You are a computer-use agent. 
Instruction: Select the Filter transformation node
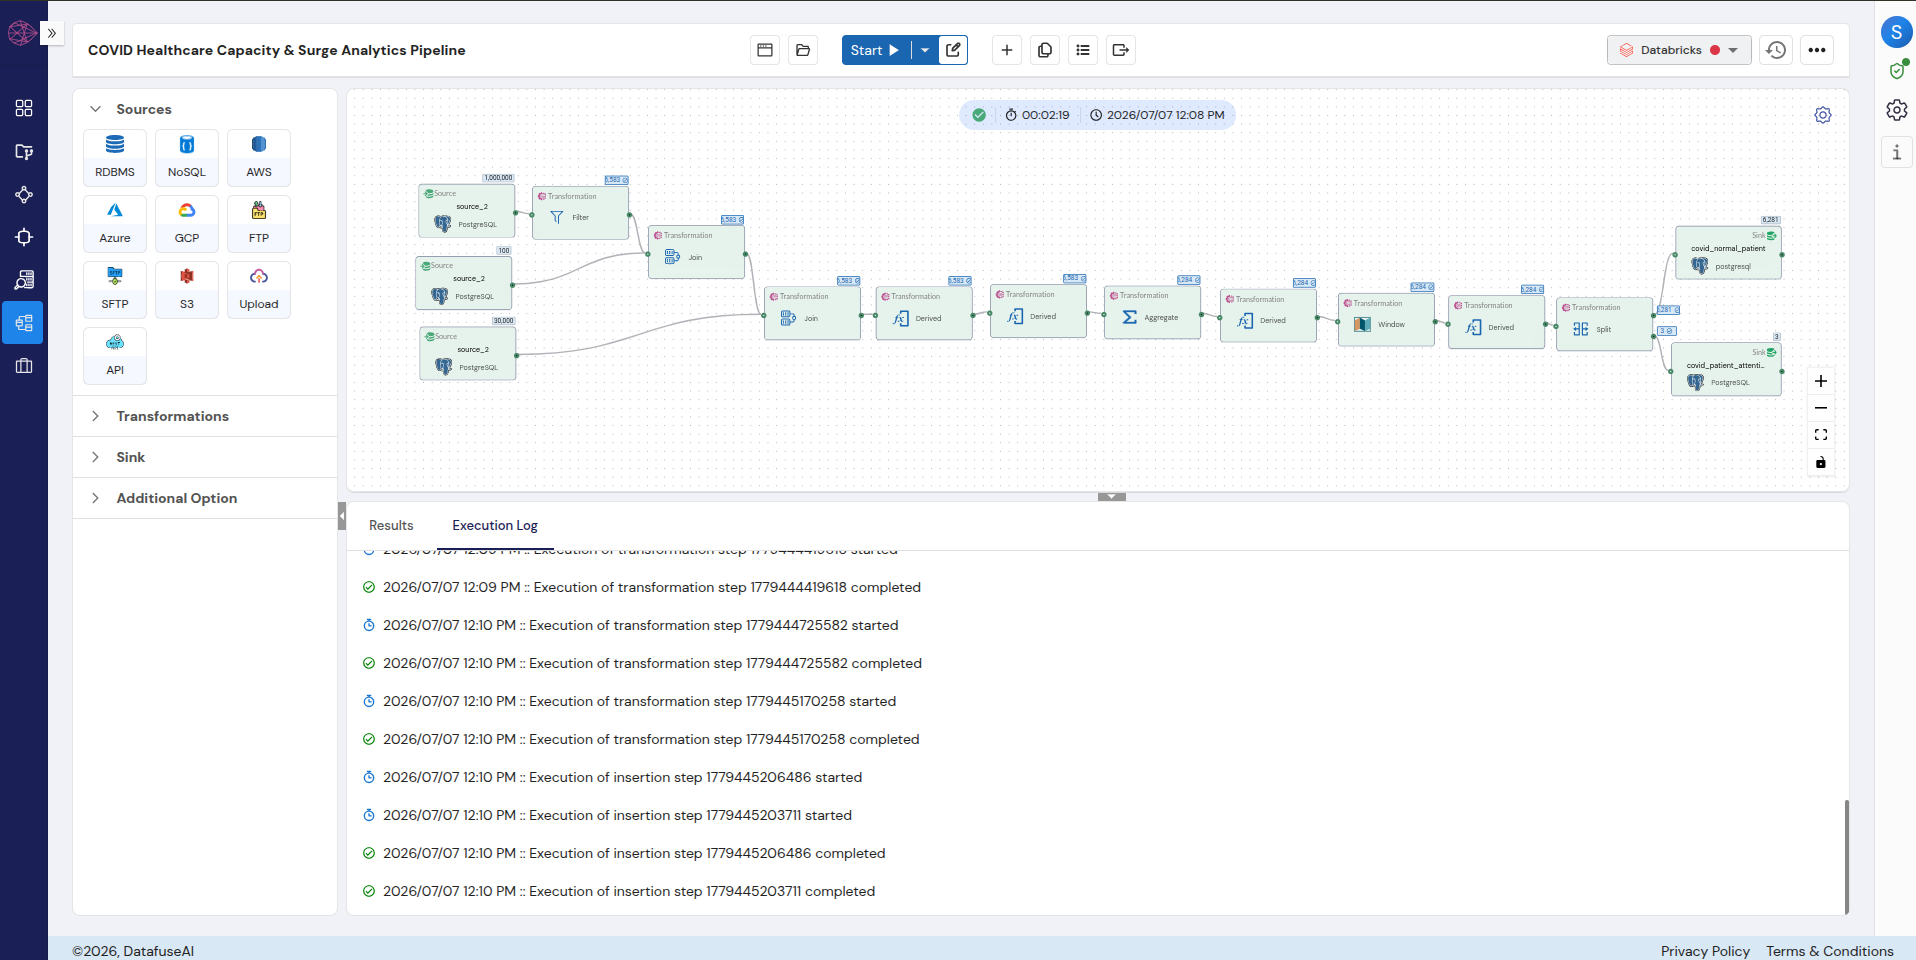point(580,213)
